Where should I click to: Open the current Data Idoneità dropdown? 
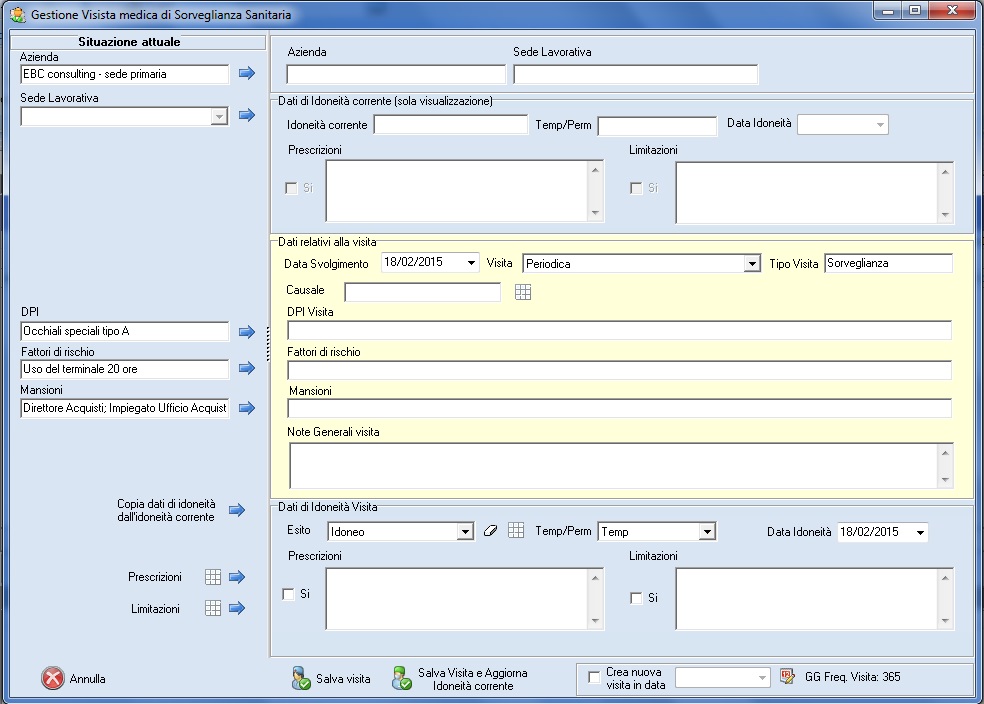point(880,125)
